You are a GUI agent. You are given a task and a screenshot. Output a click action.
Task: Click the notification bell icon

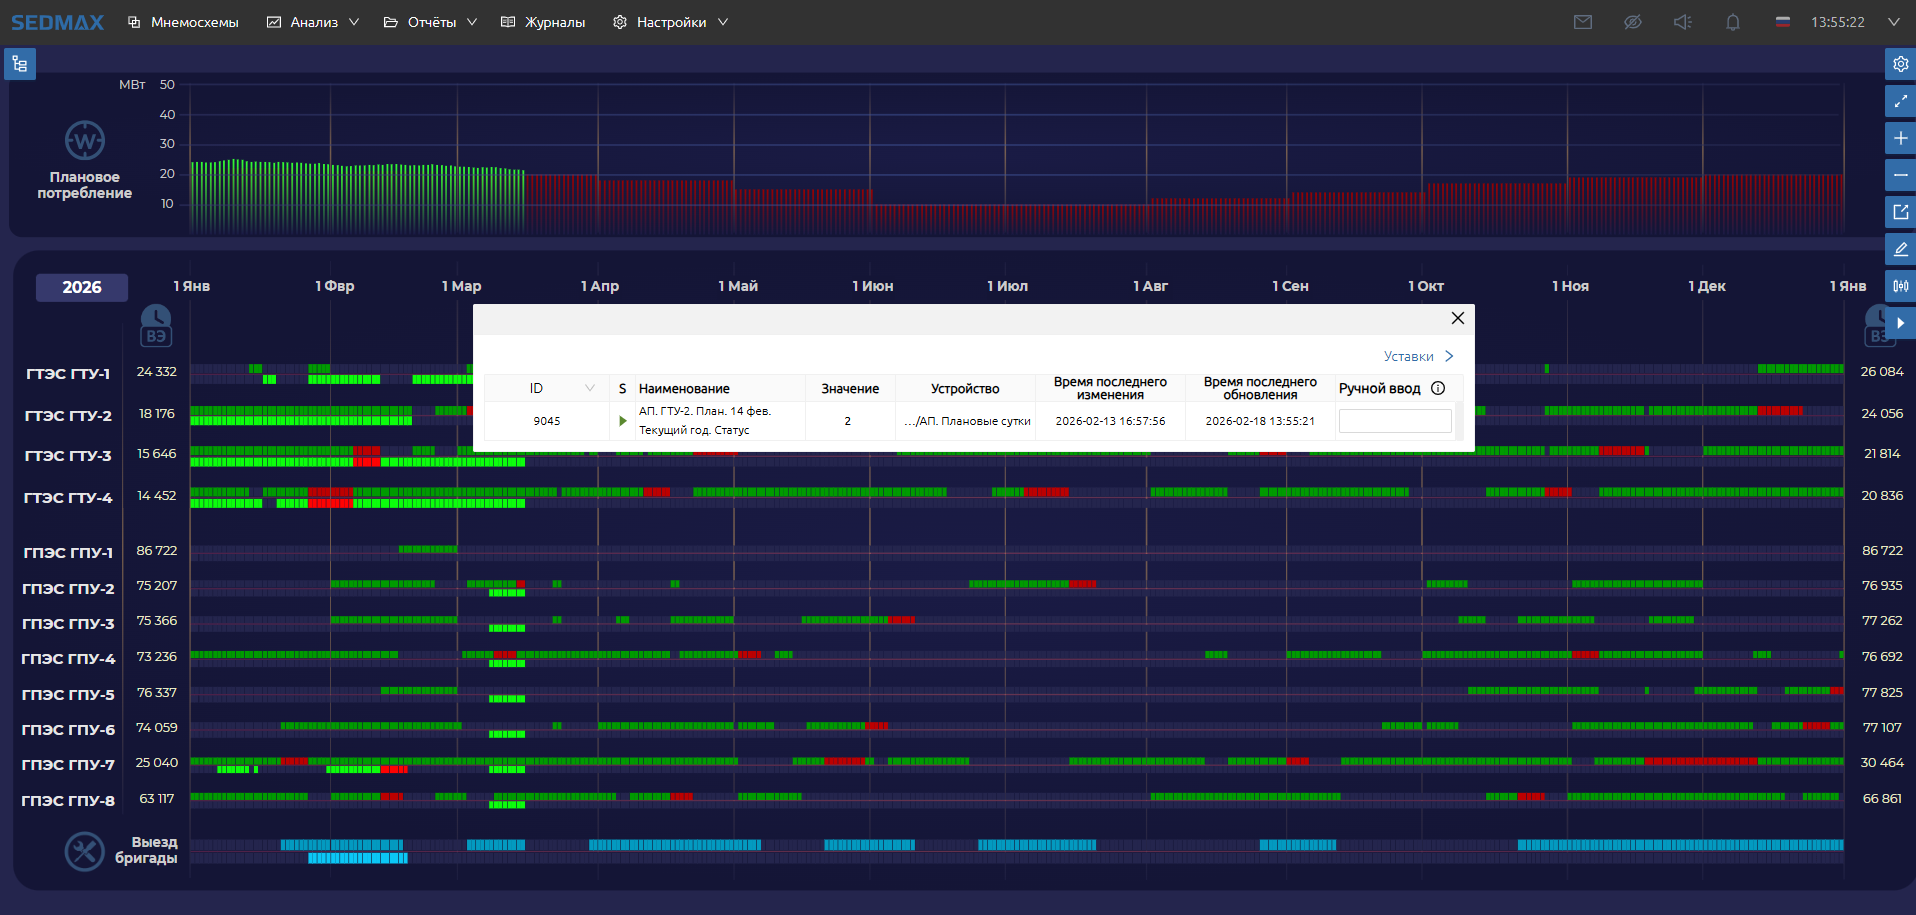1732,22
